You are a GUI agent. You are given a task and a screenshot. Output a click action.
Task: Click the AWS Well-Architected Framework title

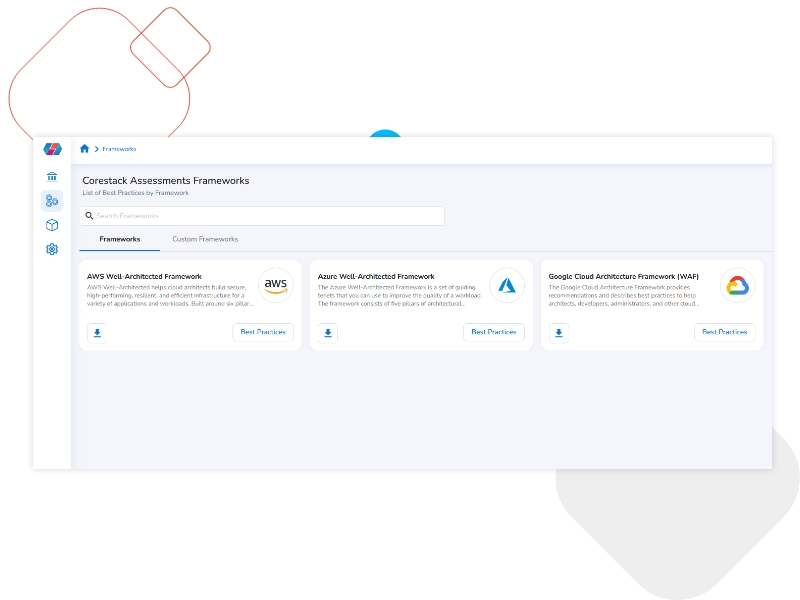tap(144, 277)
